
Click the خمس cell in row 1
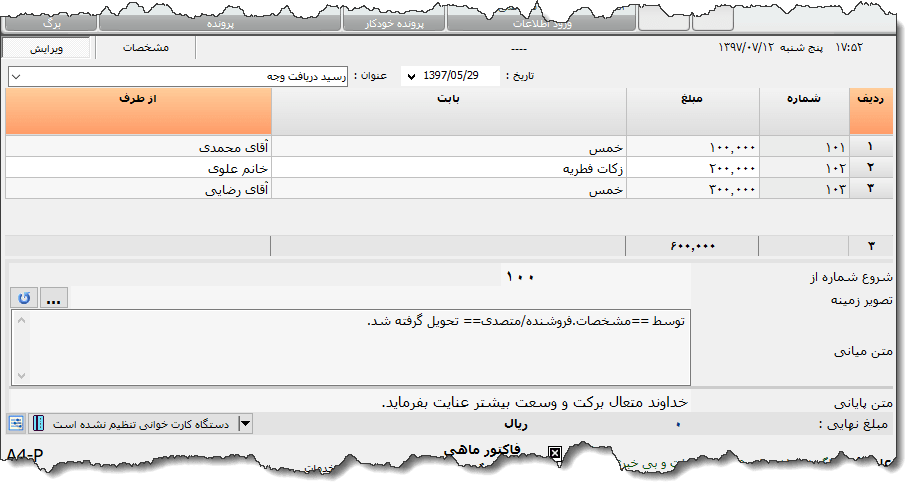tap(449, 147)
